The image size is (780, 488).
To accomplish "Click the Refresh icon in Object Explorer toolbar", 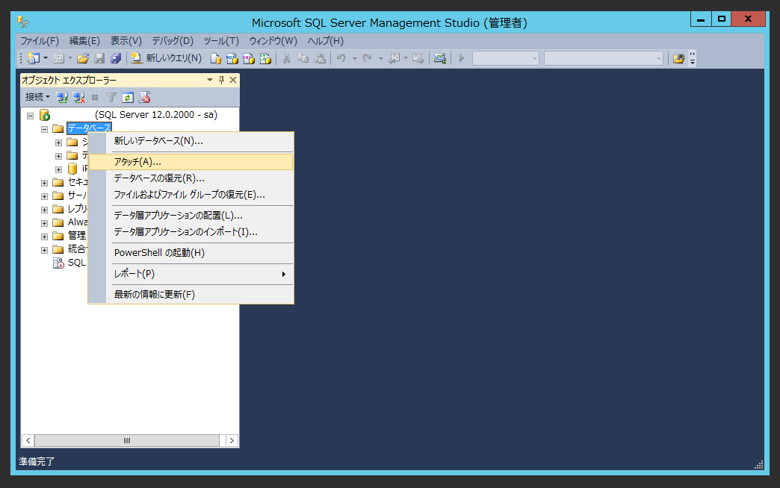I will click(x=128, y=98).
